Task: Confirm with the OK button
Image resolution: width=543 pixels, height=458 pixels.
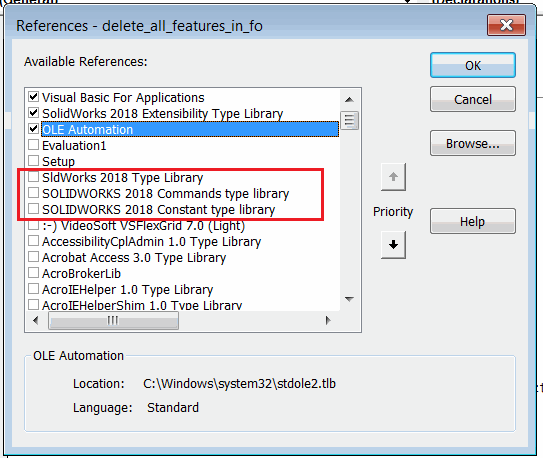Action: coord(473,65)
